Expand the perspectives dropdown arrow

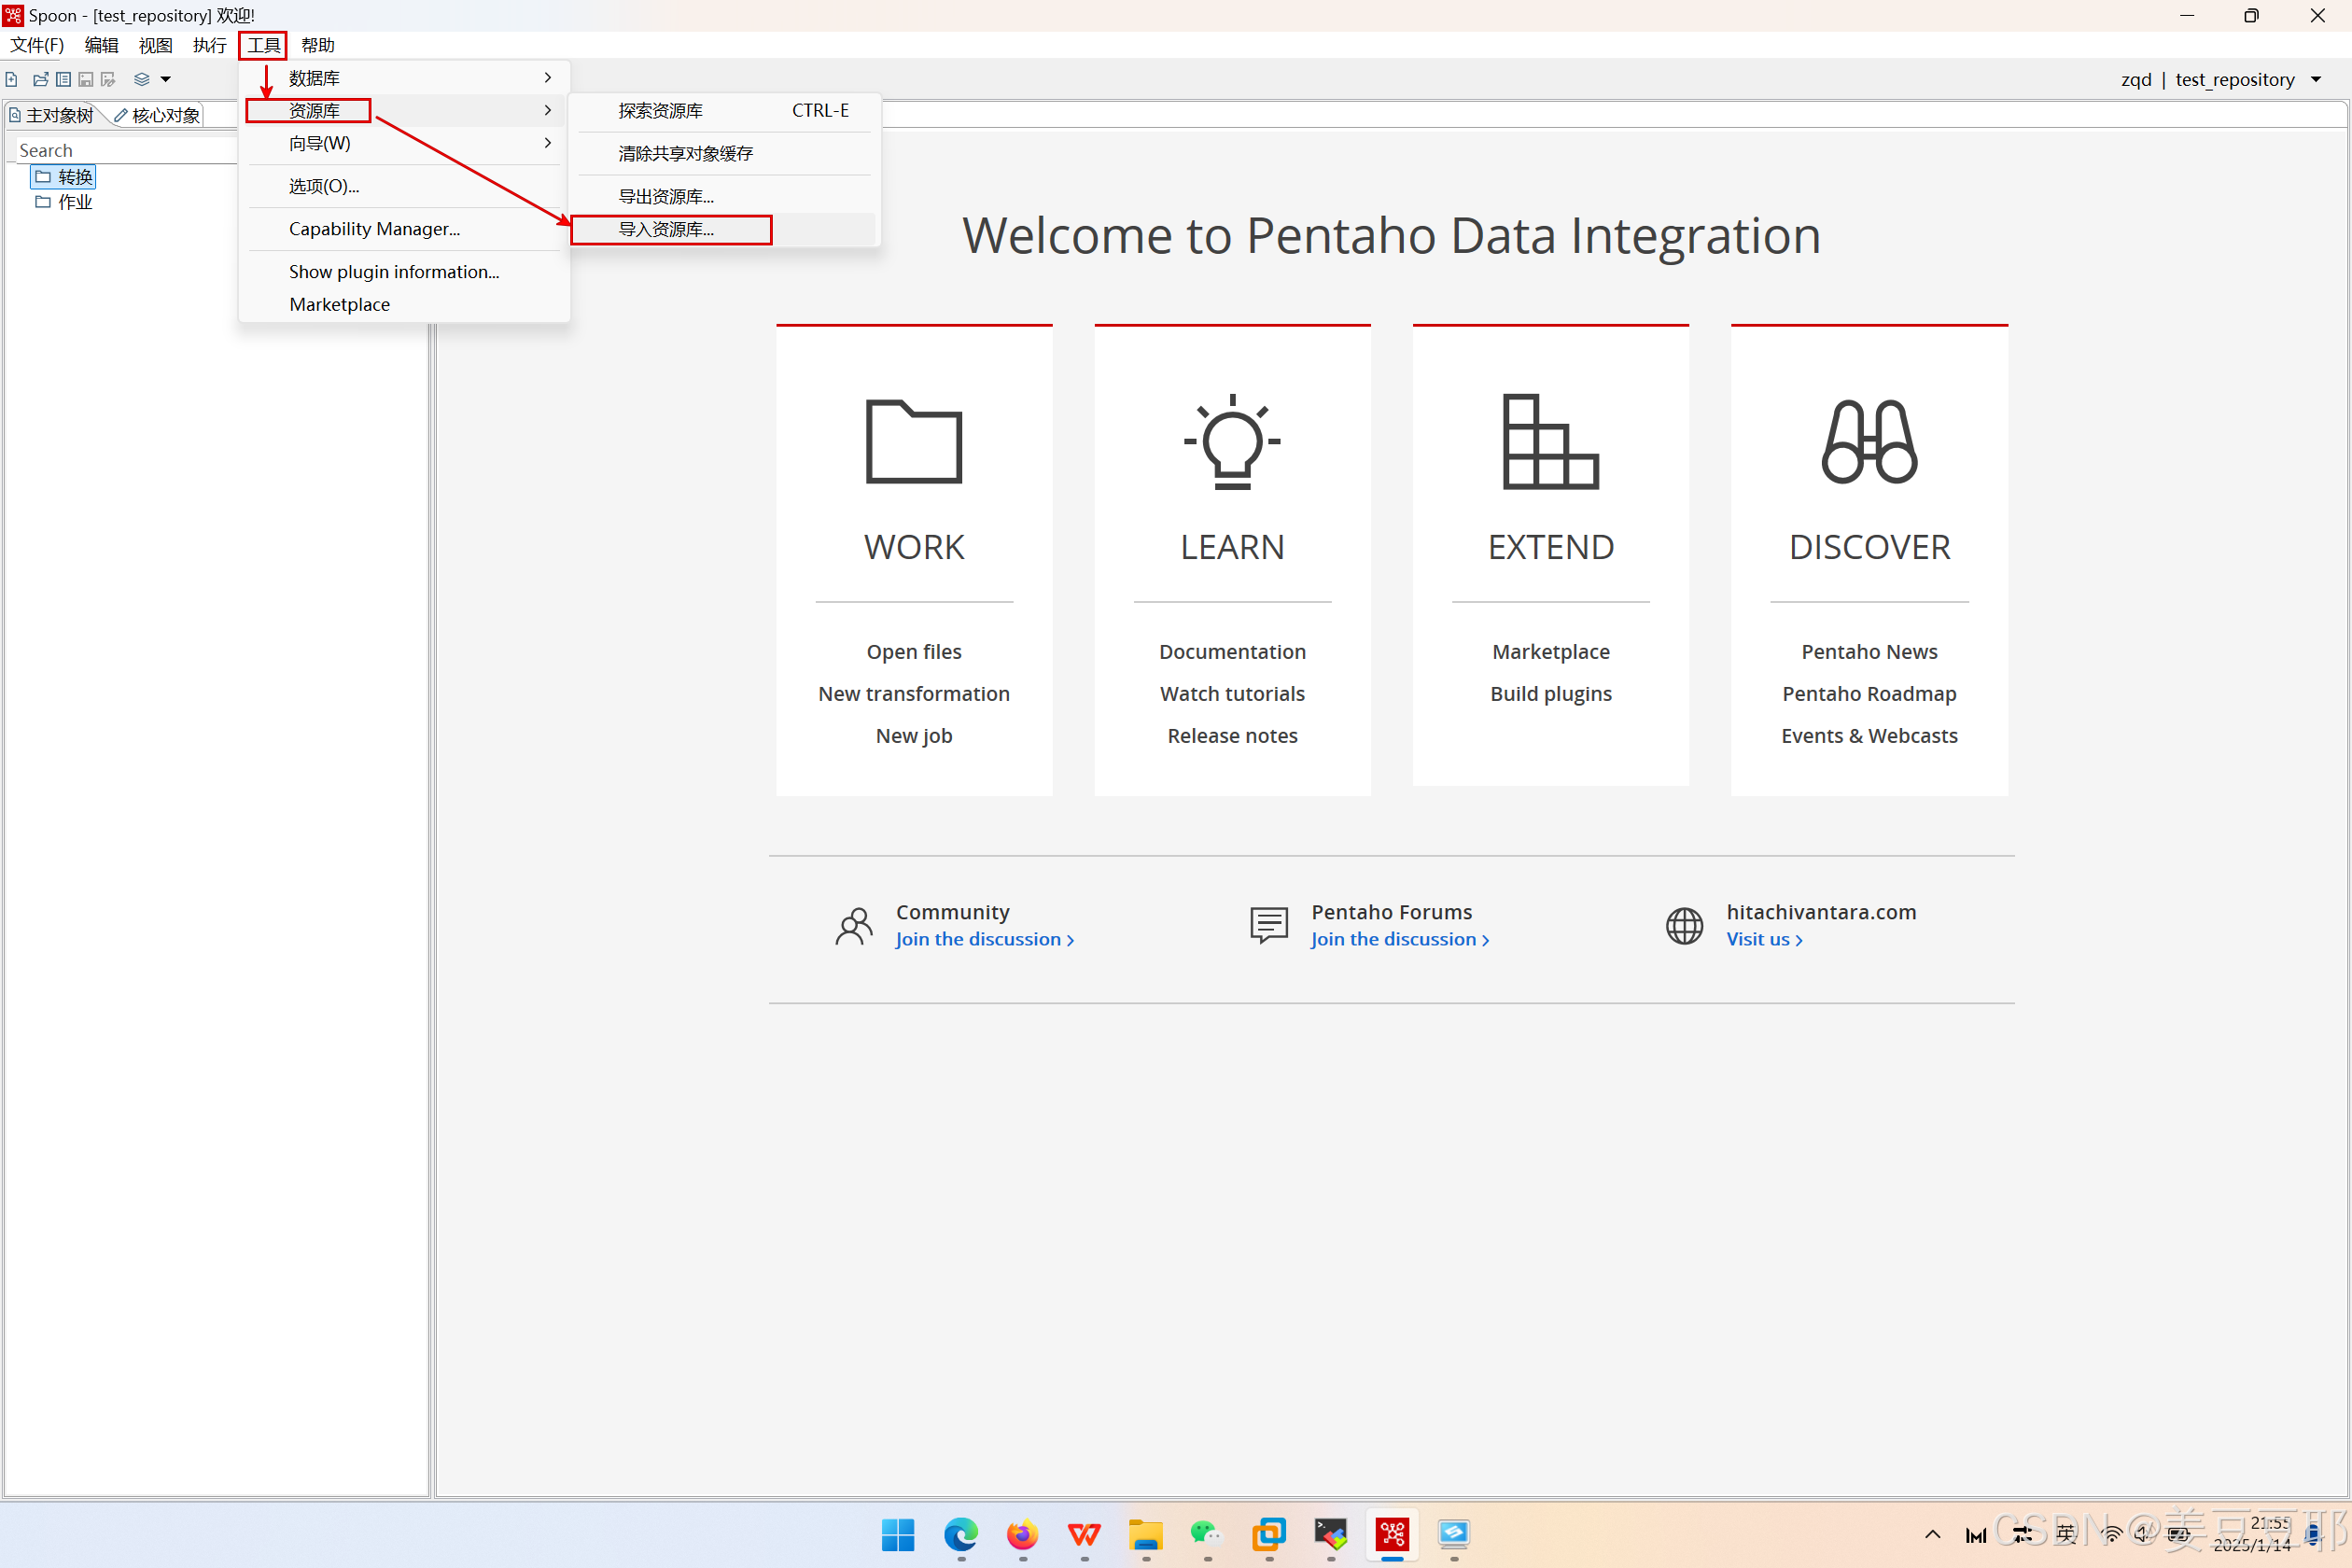tap(166, 79)
